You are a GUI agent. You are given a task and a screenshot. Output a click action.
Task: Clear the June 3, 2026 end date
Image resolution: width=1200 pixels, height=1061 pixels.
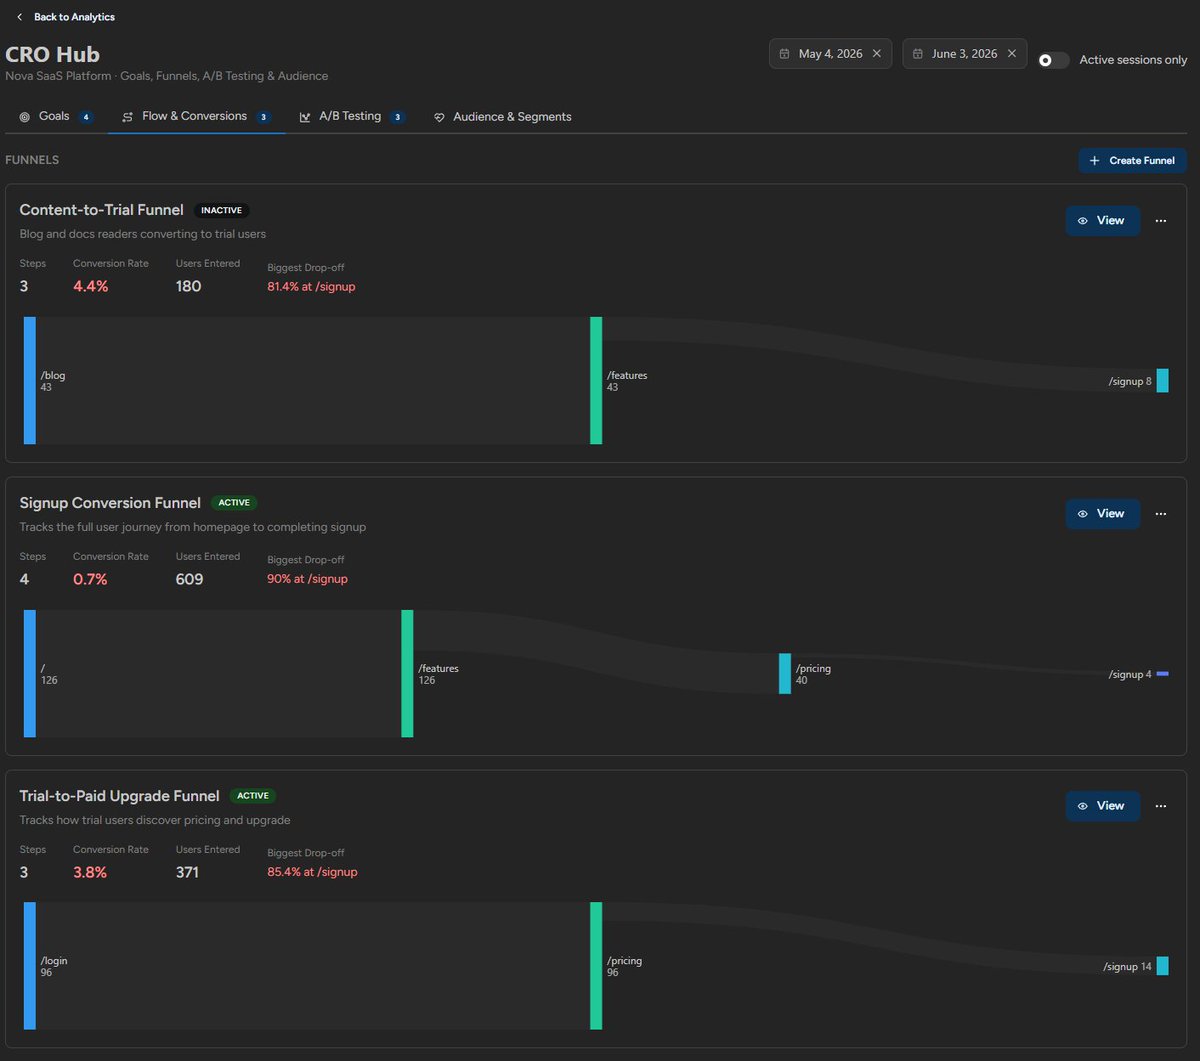coord(1011,54)
